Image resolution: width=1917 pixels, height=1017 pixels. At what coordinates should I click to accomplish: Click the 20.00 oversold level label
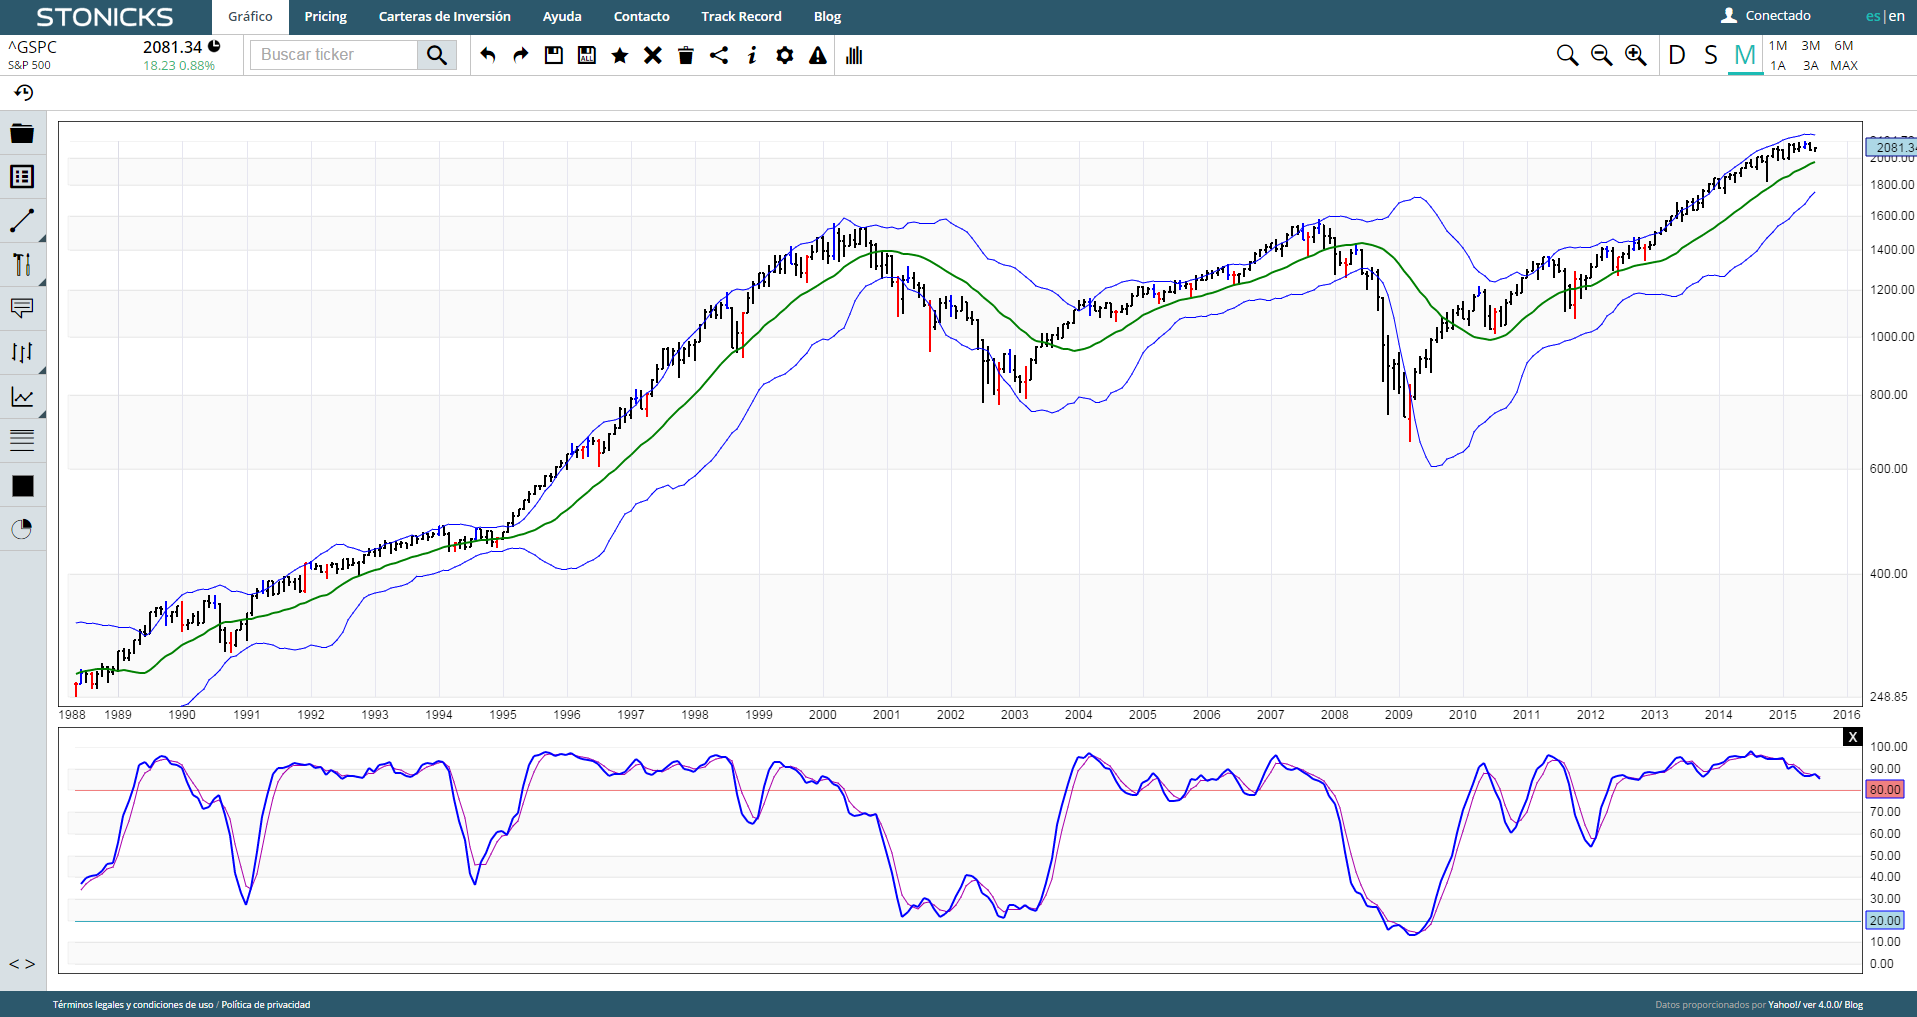coord(1885,921)
